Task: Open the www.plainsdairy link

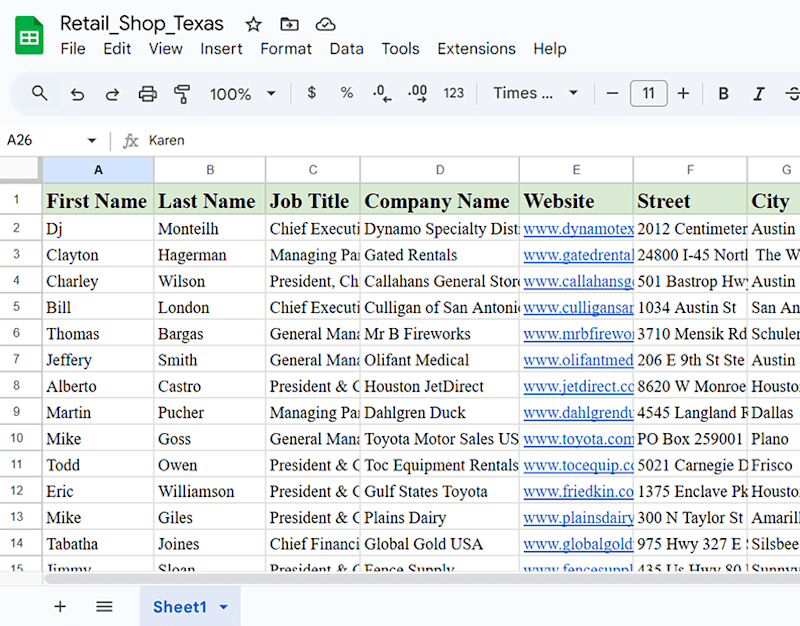Action: point(578,518)
